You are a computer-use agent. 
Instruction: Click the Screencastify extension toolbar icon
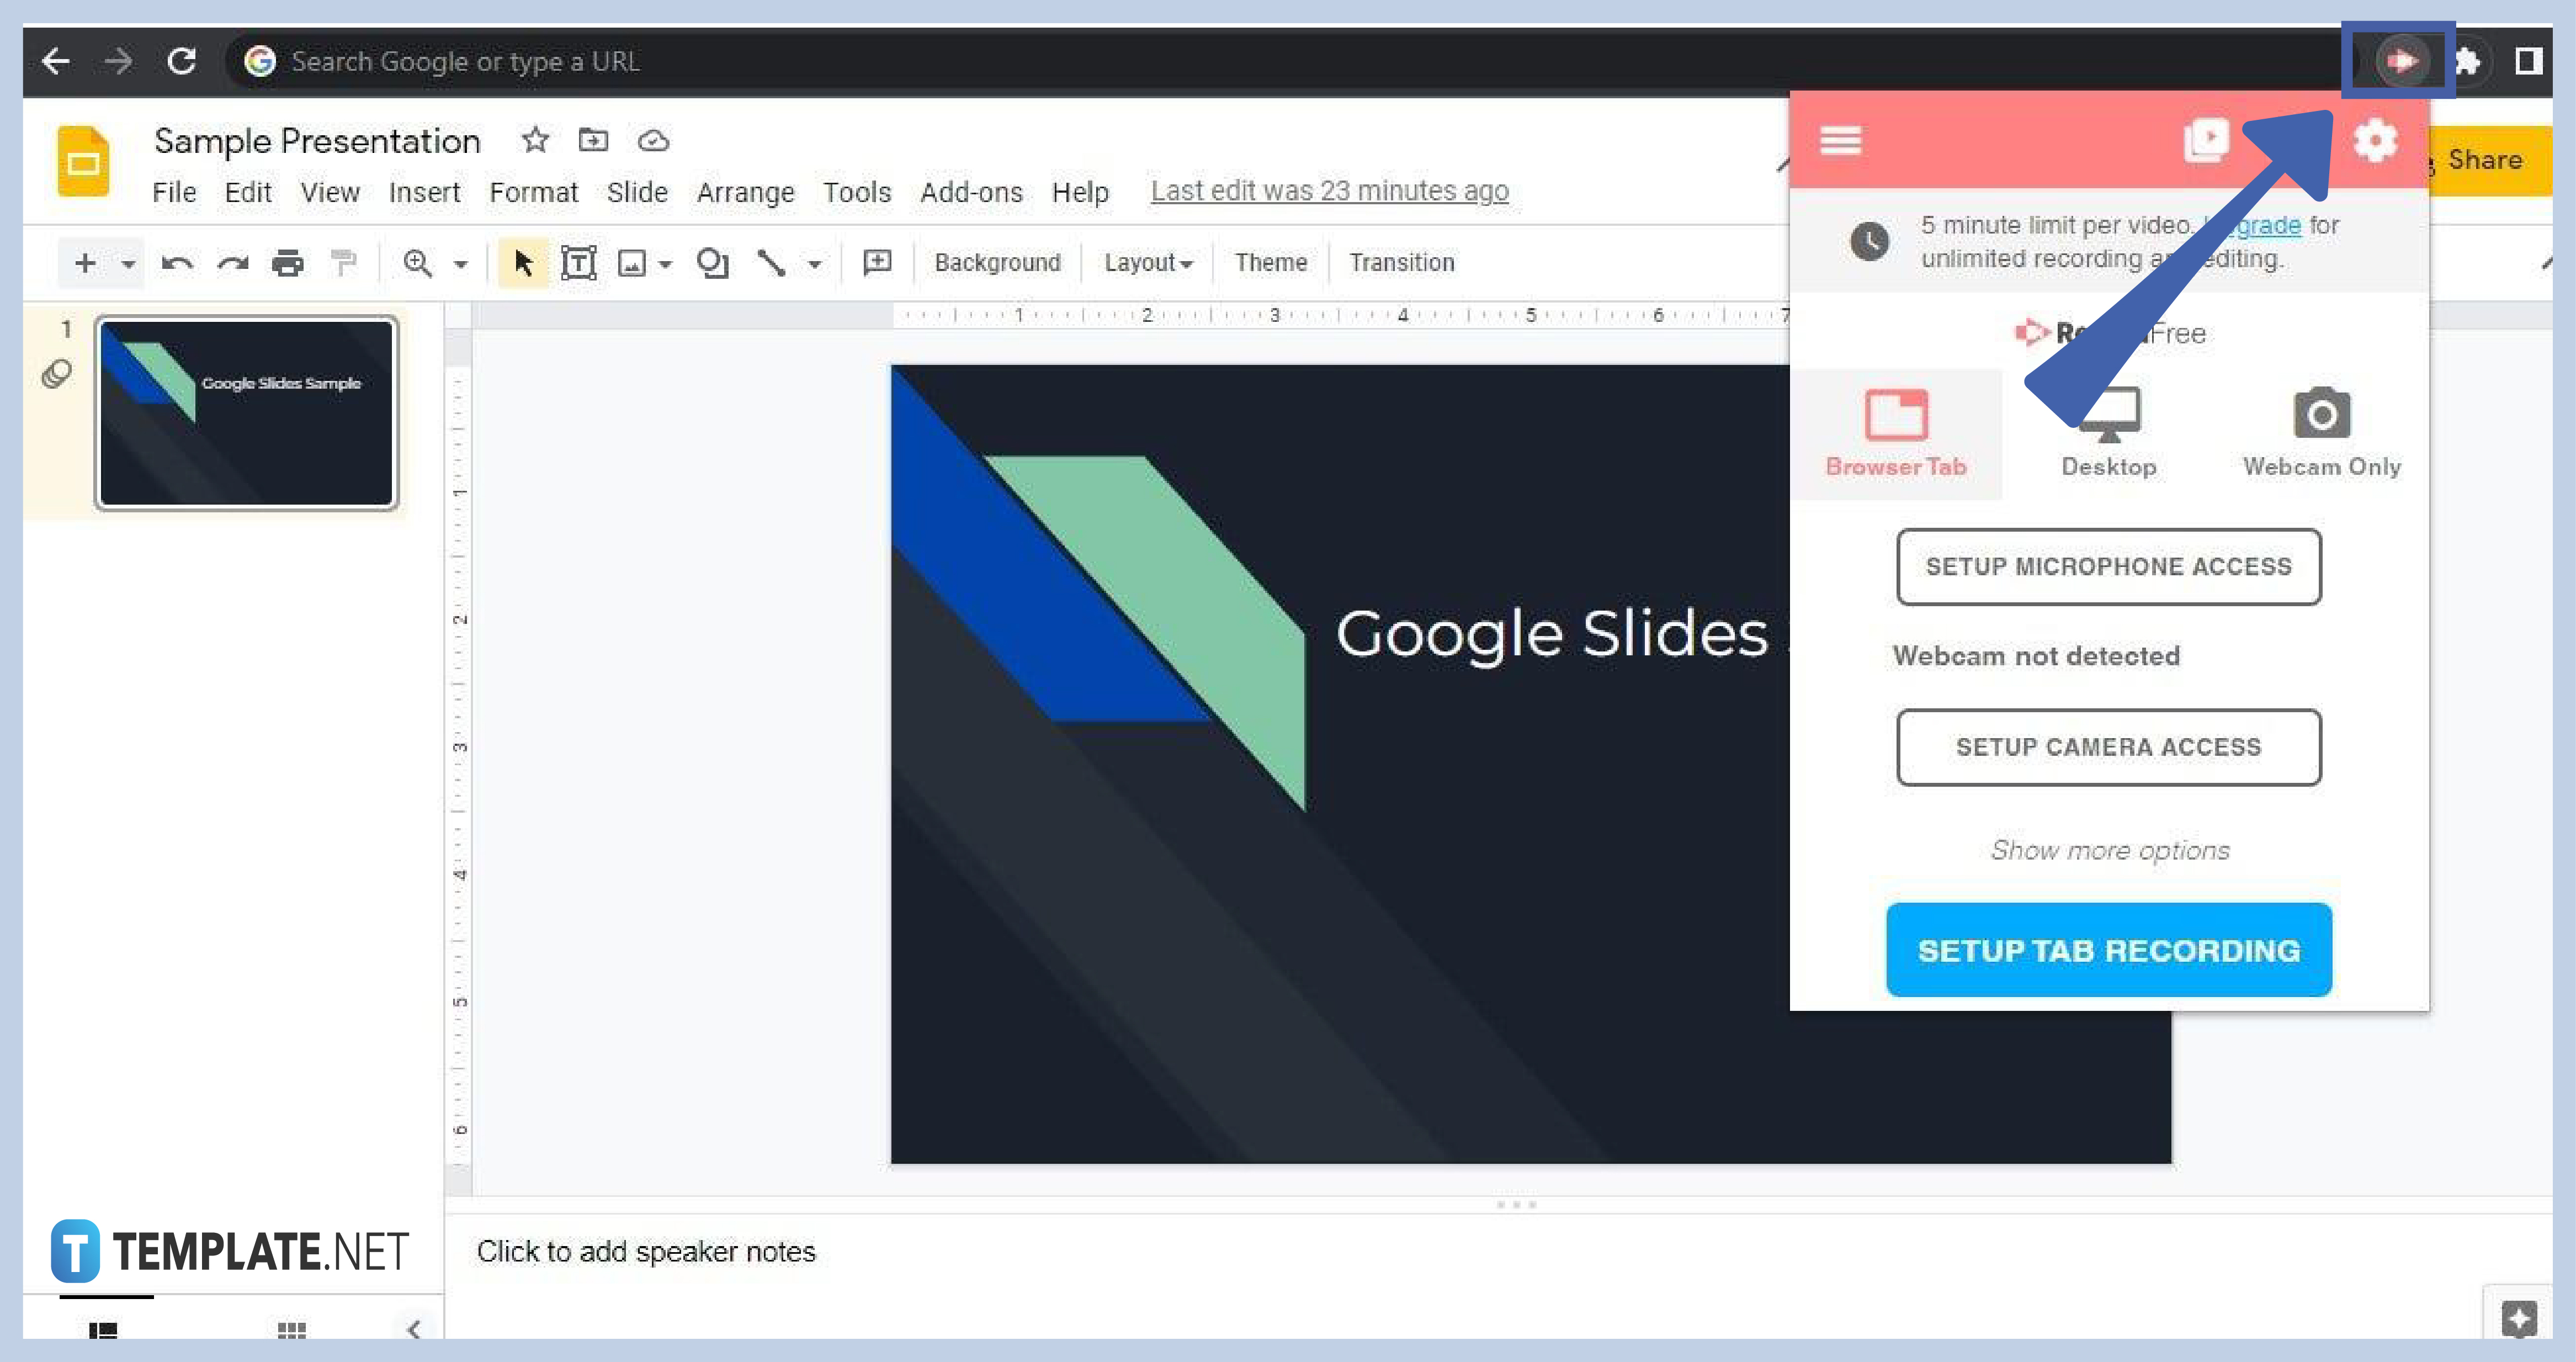pyautogui.click(x=2396, y=60)
